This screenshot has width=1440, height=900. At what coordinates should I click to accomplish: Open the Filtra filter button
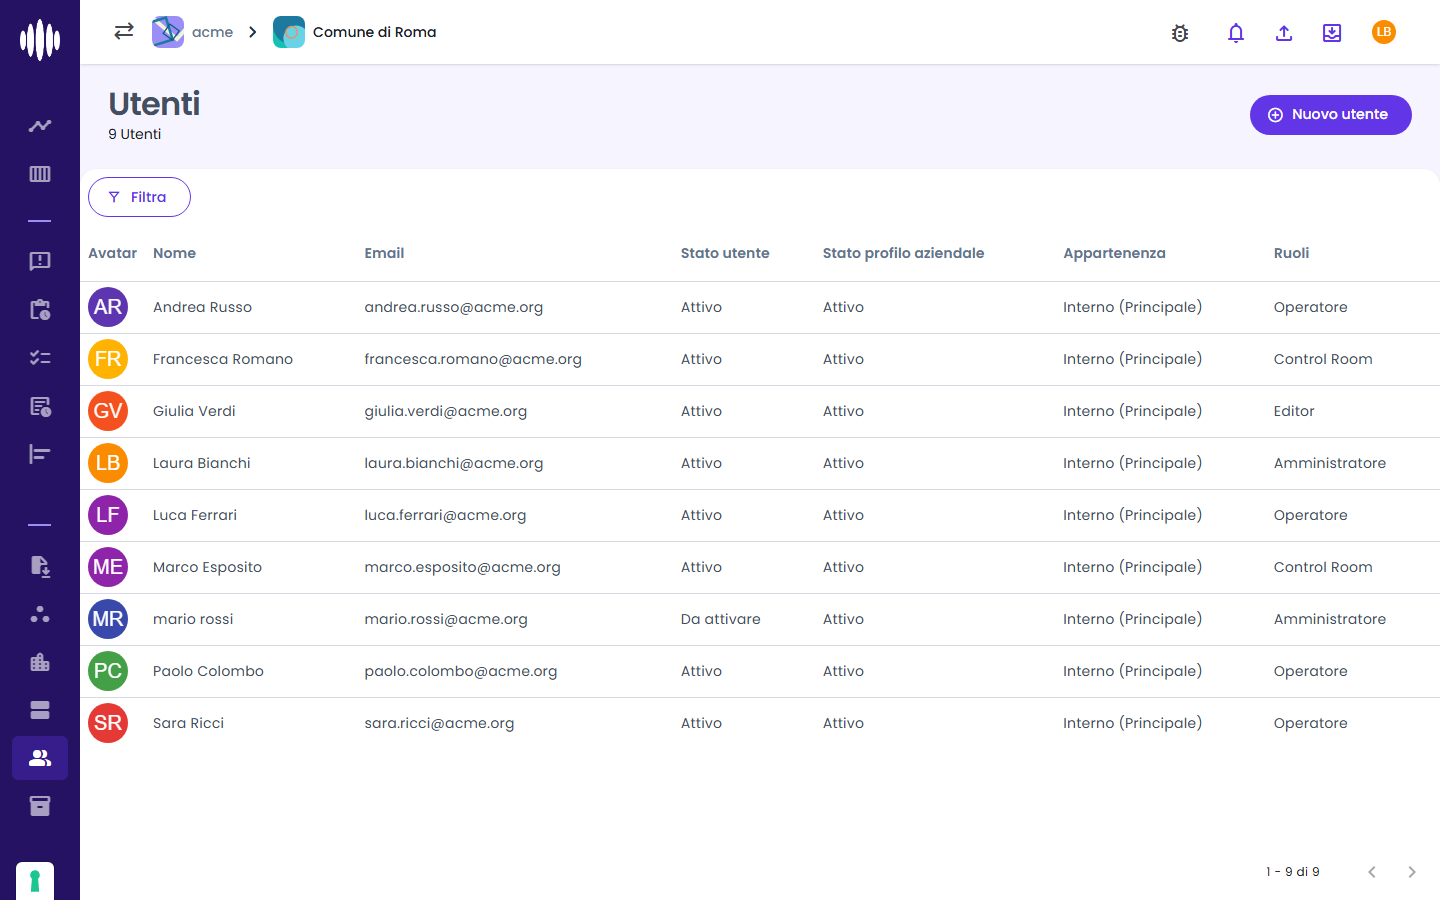(x=139, y=197)
